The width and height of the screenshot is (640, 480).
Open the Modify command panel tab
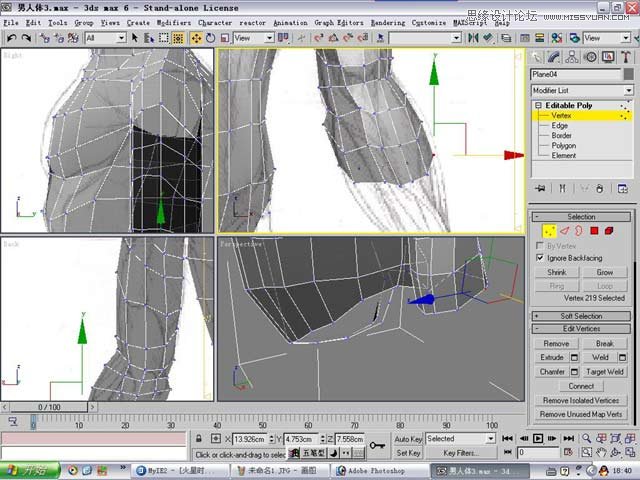pos(555,56)
